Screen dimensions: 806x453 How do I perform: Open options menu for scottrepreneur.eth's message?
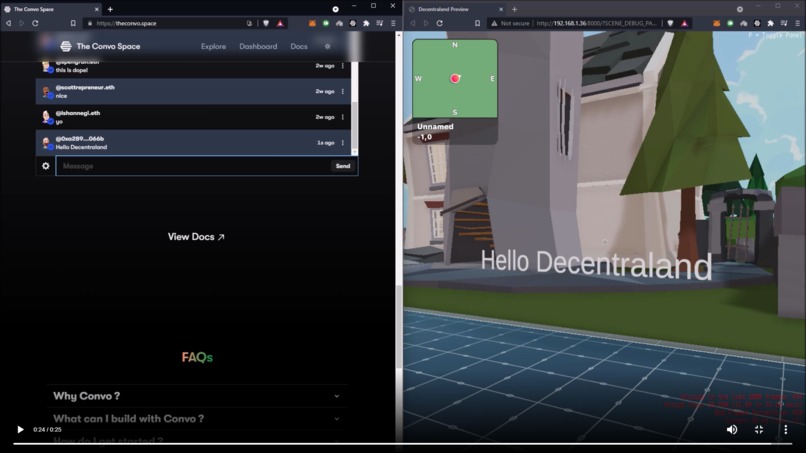(343, 92)
